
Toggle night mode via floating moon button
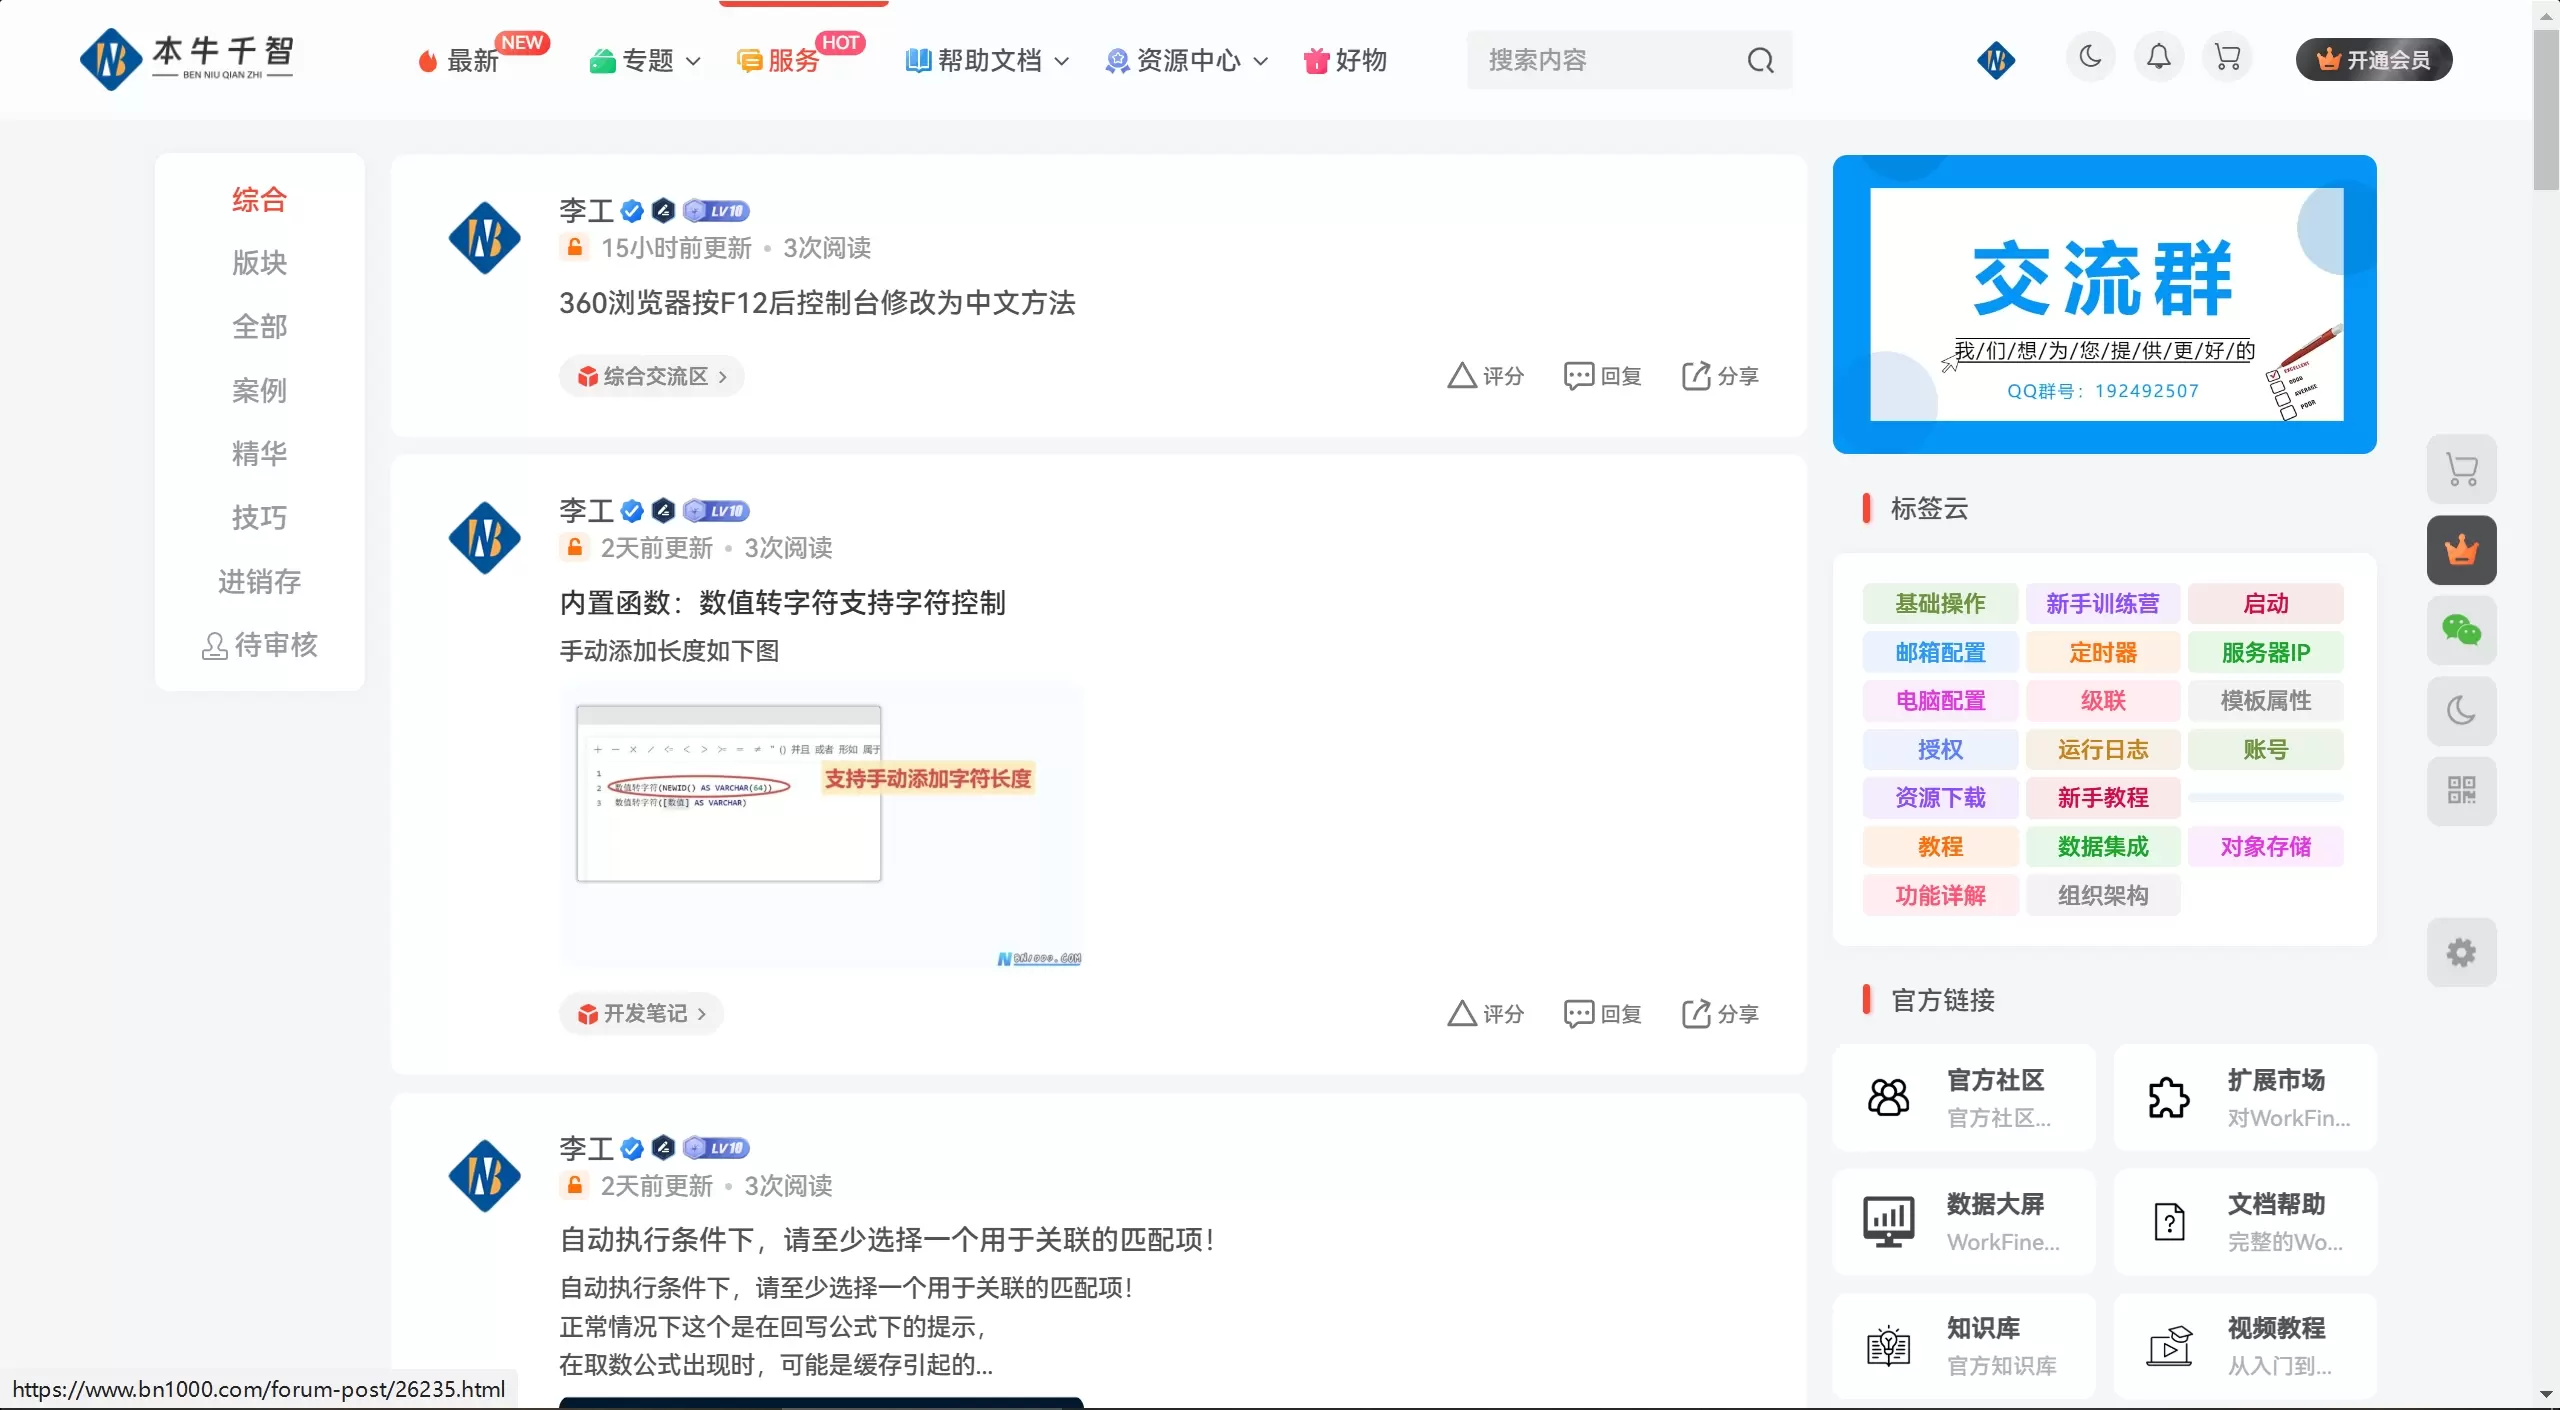click(2461, 711)
